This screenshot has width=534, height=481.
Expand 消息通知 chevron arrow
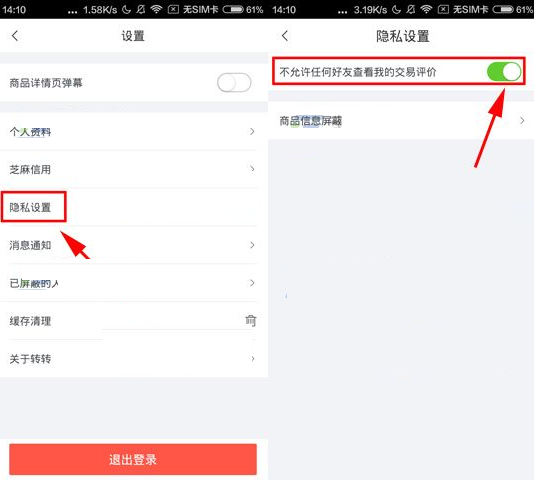coord(252,245)
